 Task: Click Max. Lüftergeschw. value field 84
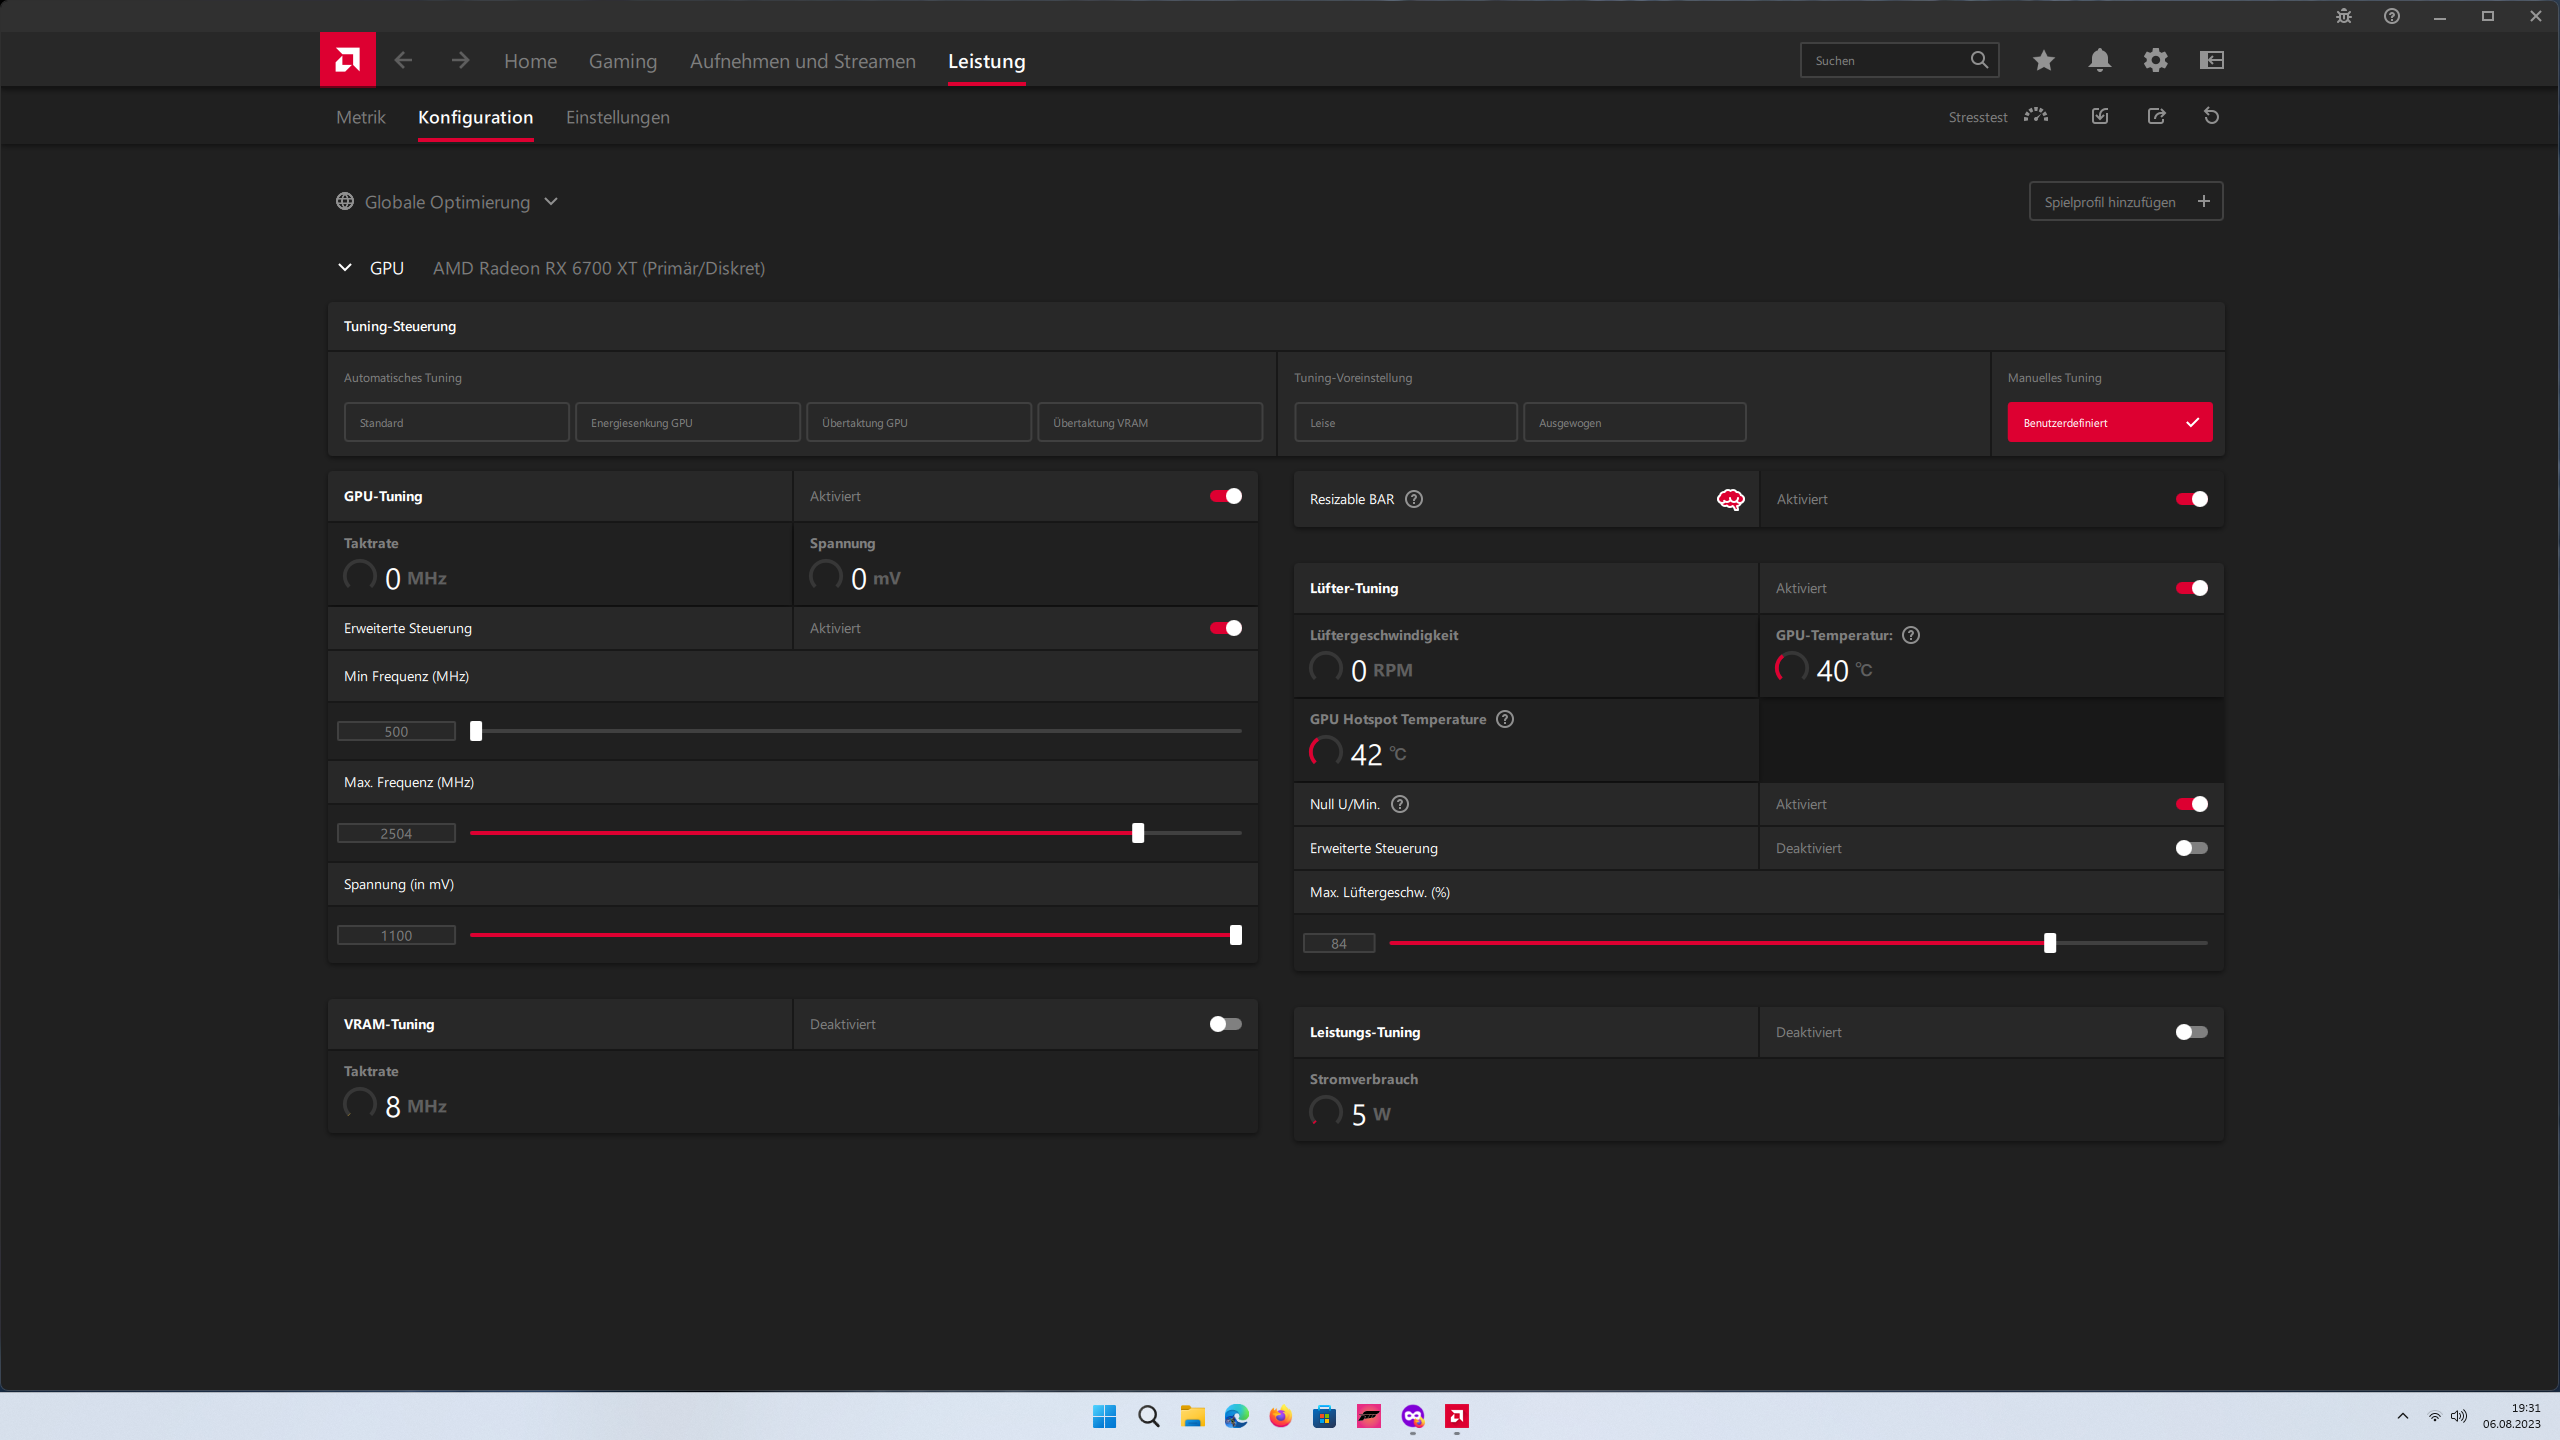[x=1339, y=943]
